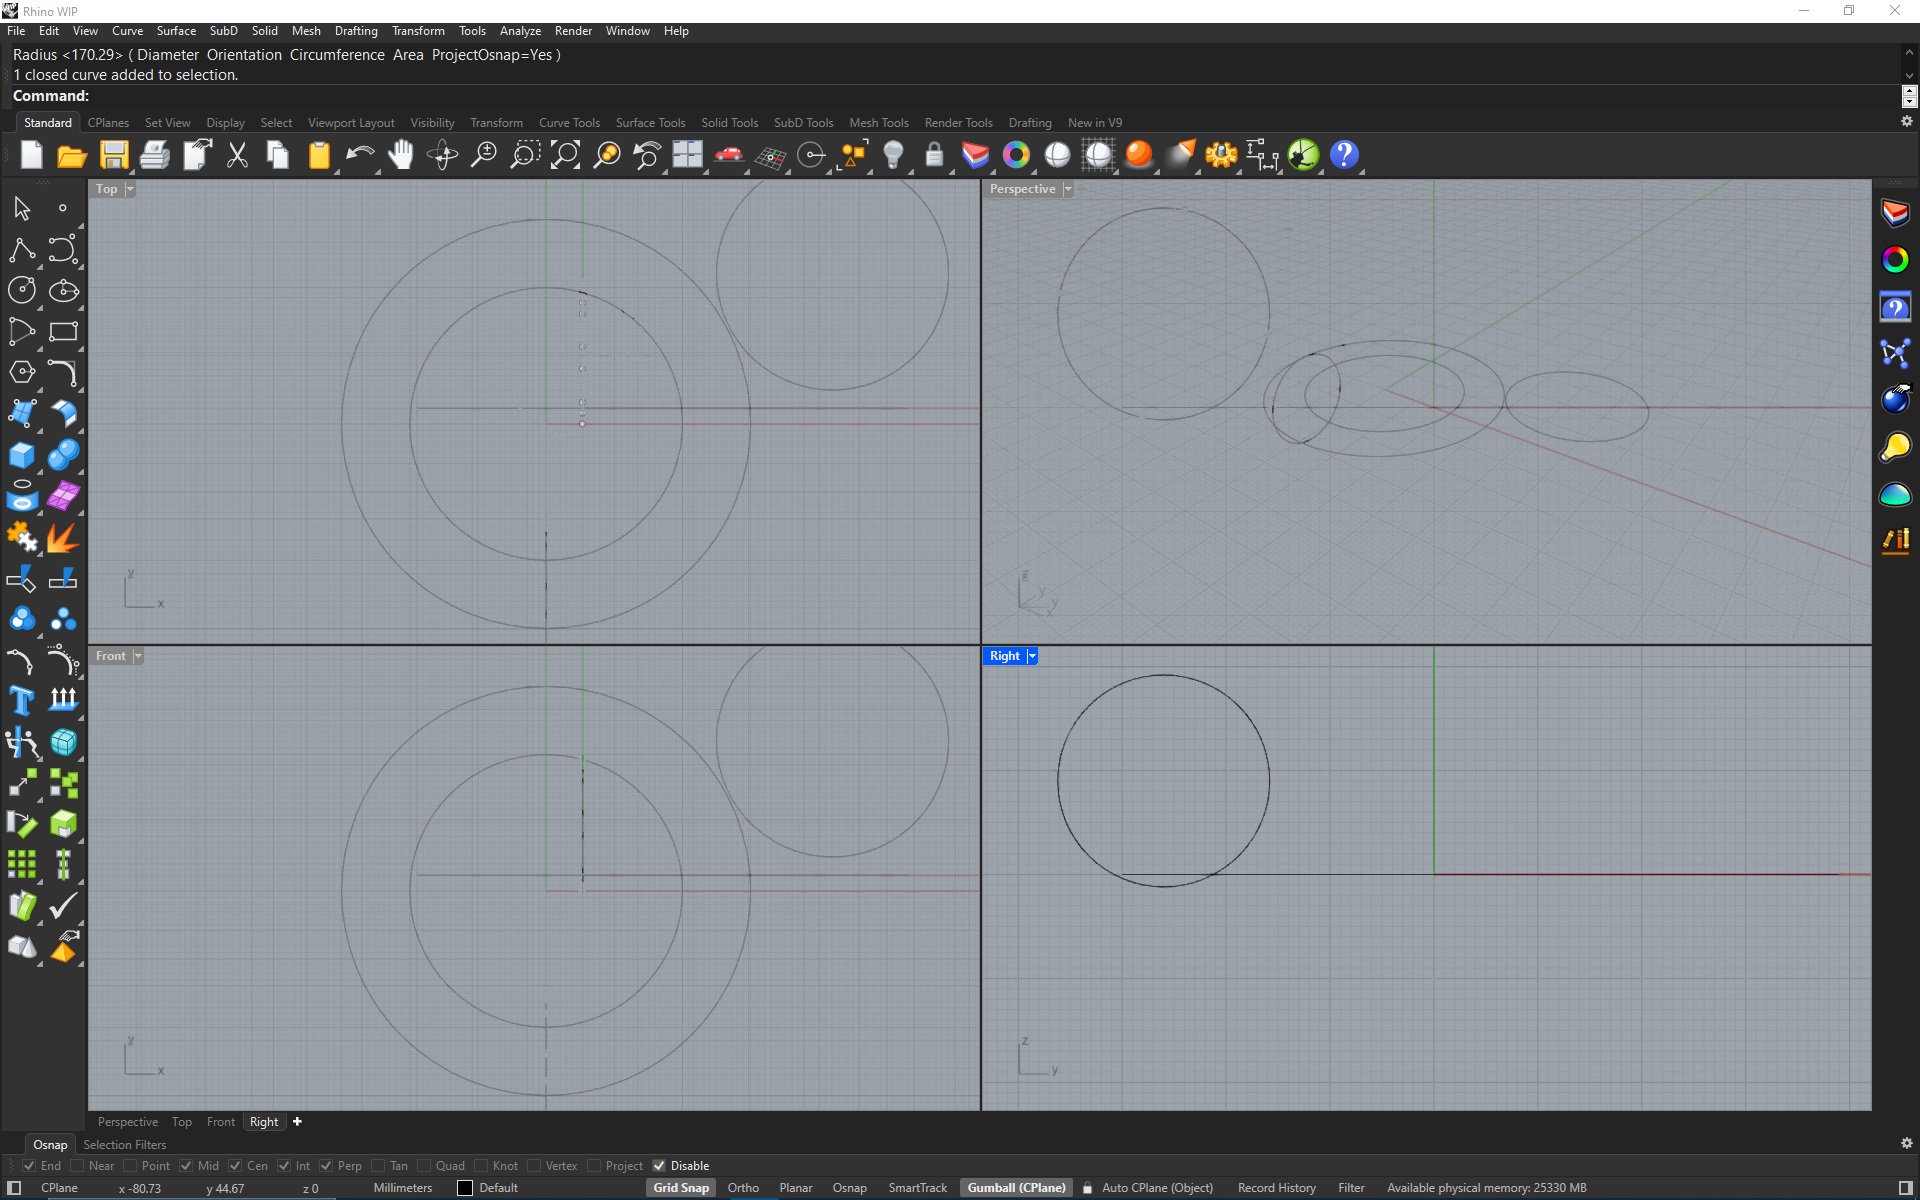Enable the Tan osnap checkbox
Screen dimensions: 1920x1200
click(x=378, y=1166)
